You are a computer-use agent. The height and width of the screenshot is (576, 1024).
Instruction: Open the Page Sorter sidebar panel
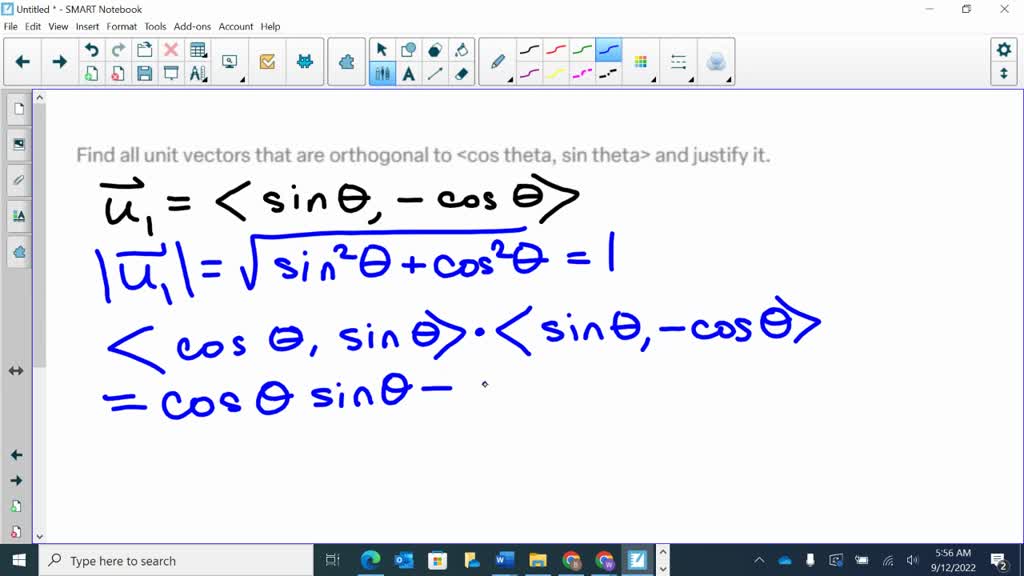tap(17, 110)
